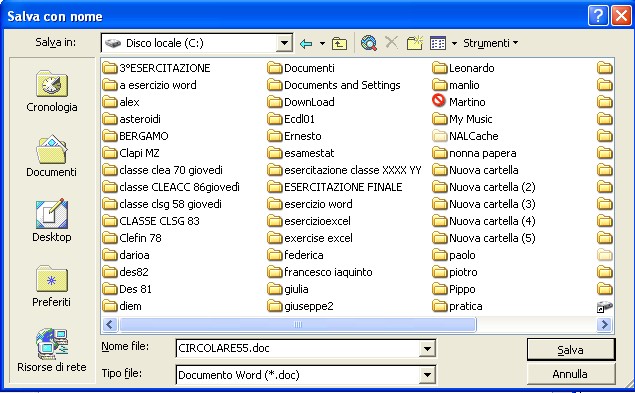Screen dimensions: 635x393
Task: Select the esercizioexcel folder
Action: coord(309,221)
